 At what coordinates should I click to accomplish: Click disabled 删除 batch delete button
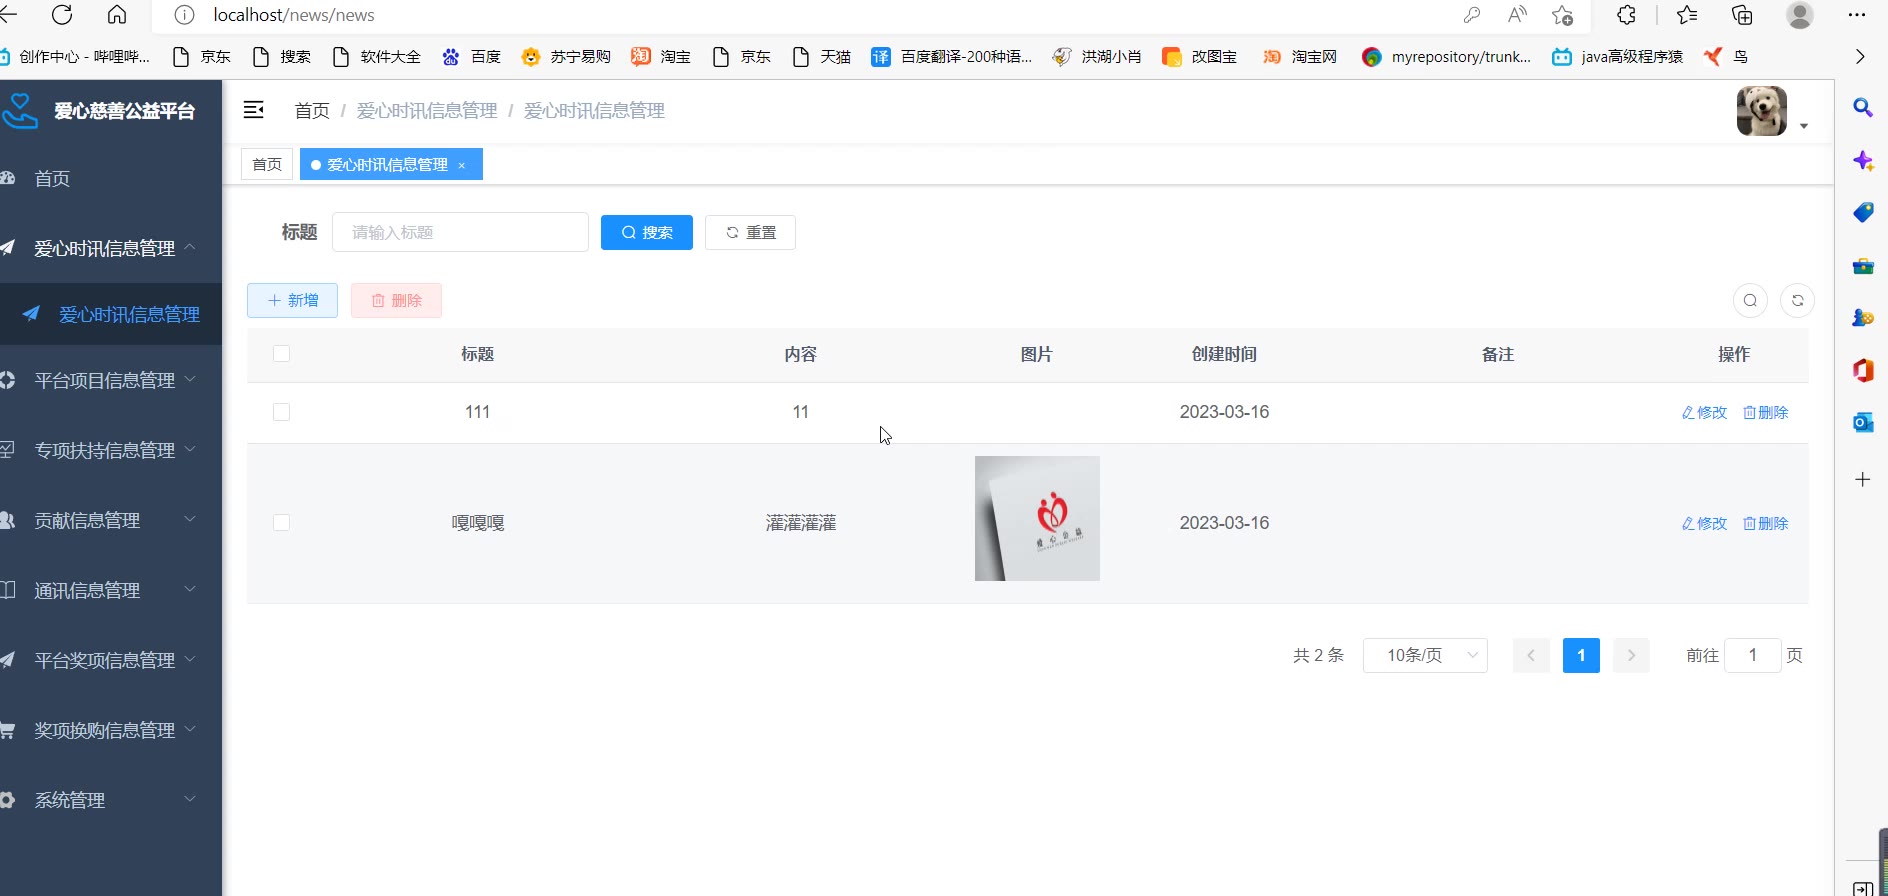coord(396,300)
